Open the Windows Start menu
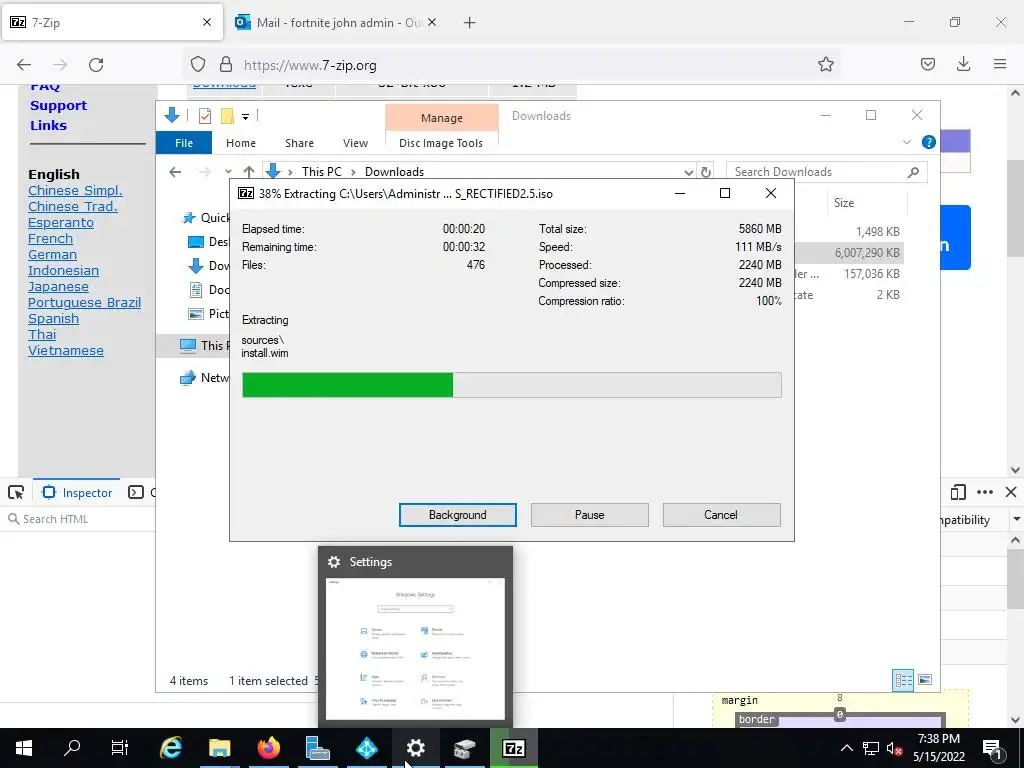The height and width of the screenshot is (768, 1024). pos(24,748)
